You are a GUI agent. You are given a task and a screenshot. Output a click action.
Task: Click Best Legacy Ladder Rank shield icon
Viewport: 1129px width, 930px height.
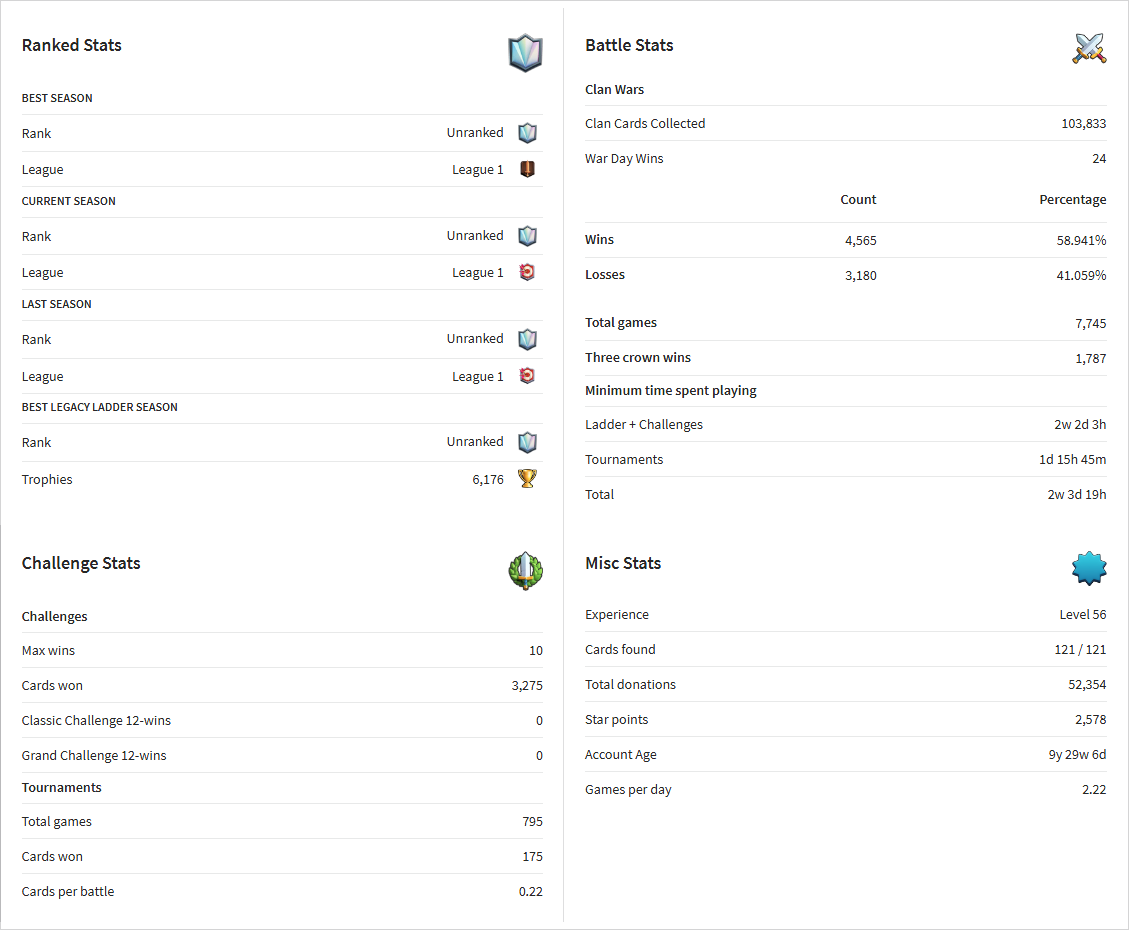coord(527,442)
